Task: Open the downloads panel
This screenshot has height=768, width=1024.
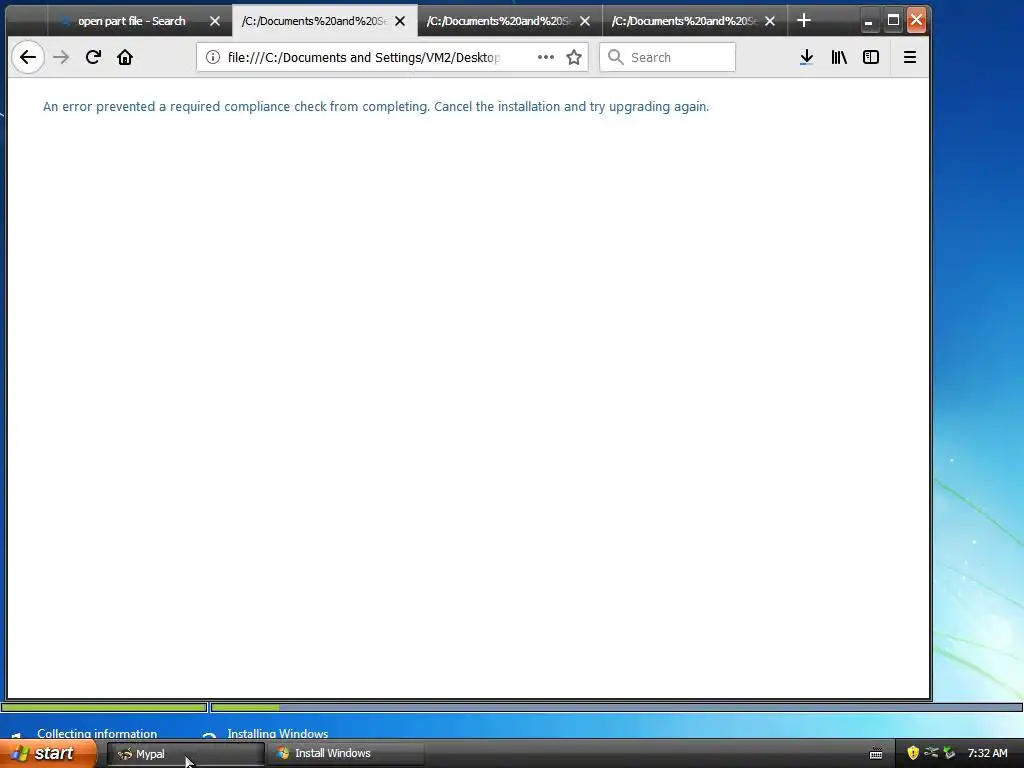Action: pyautogui.click(x=807, y=57)
